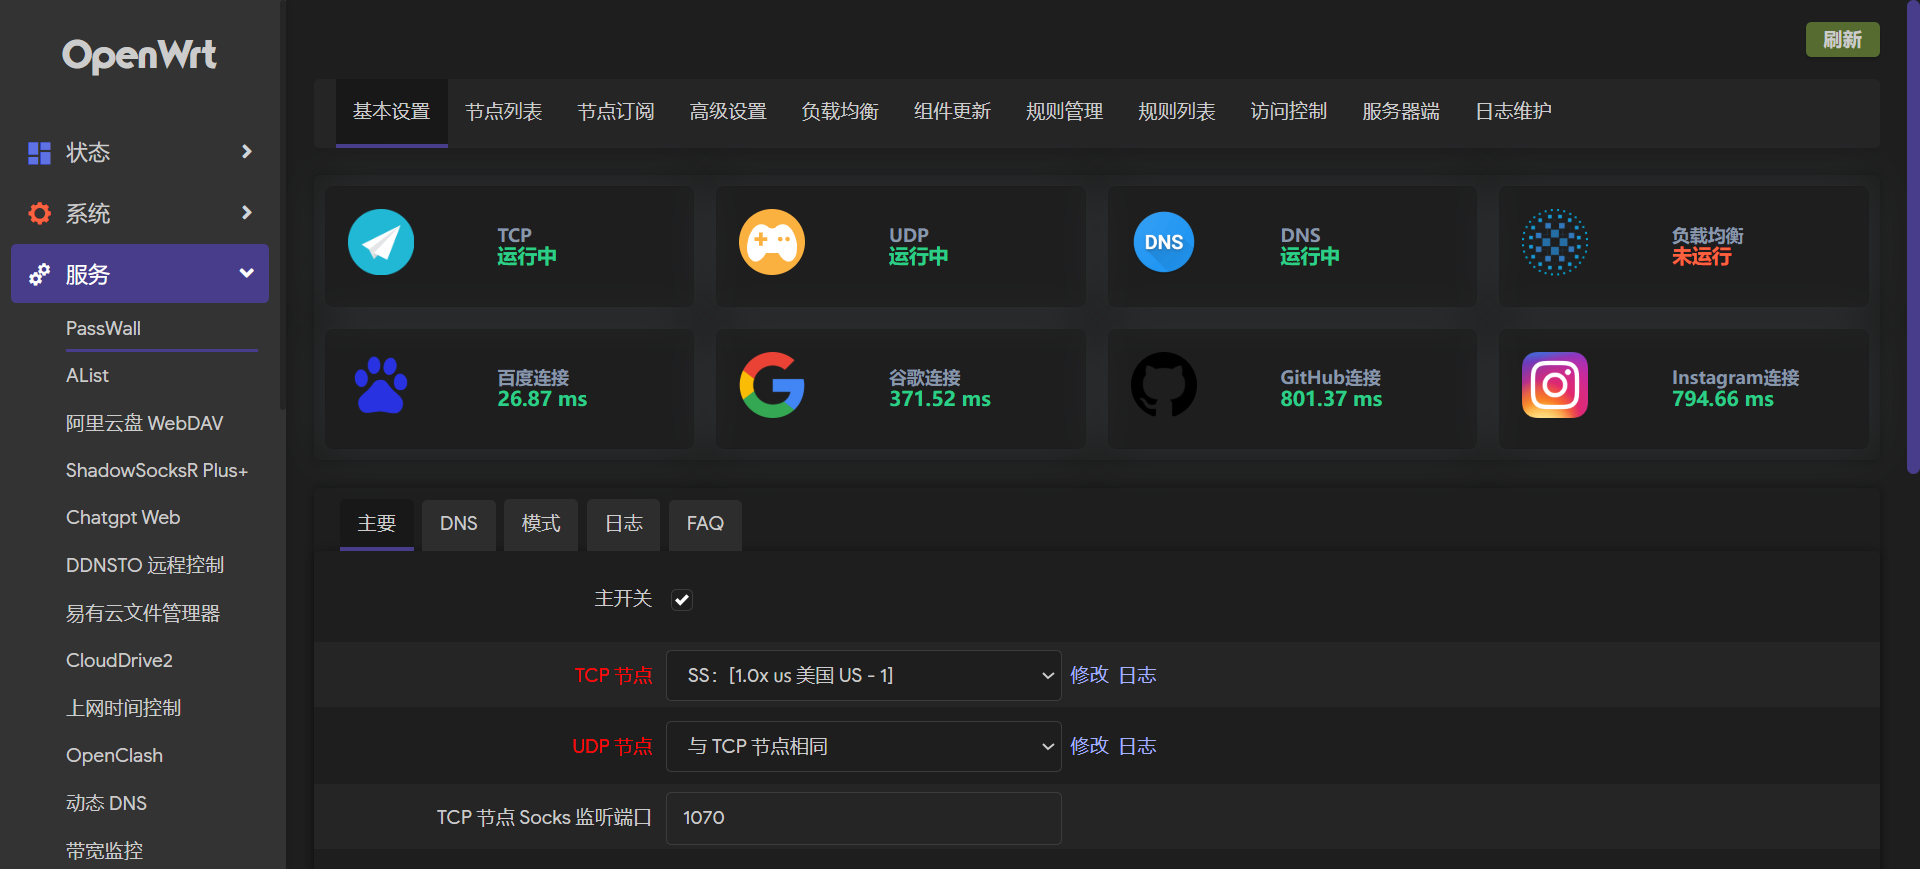This screenshot has width=1920, height=869.
Task: Click the 谷歌连接 371.52 ms value
Action: 940,399
